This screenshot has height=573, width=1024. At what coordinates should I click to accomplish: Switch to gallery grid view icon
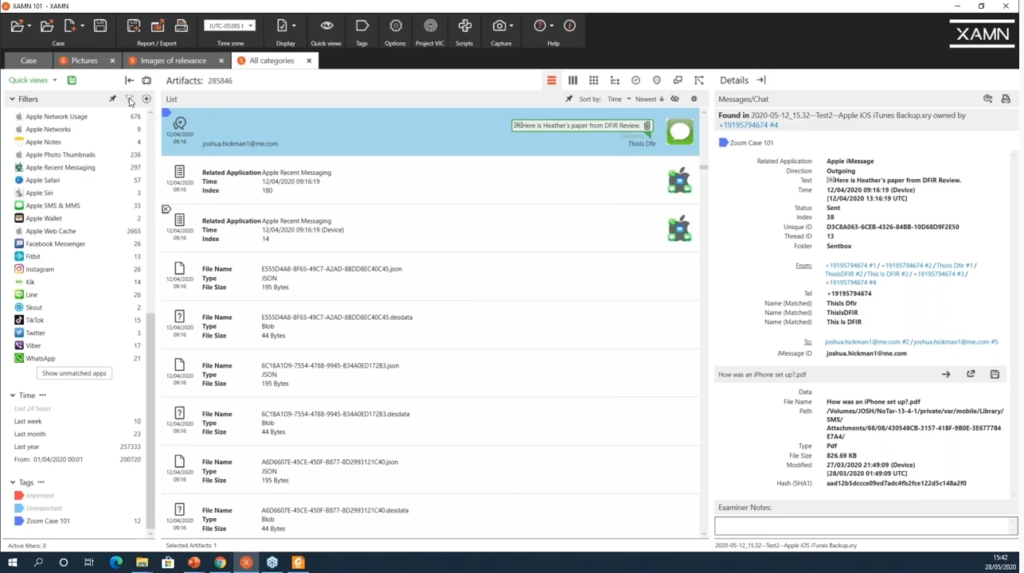[594, 80]
